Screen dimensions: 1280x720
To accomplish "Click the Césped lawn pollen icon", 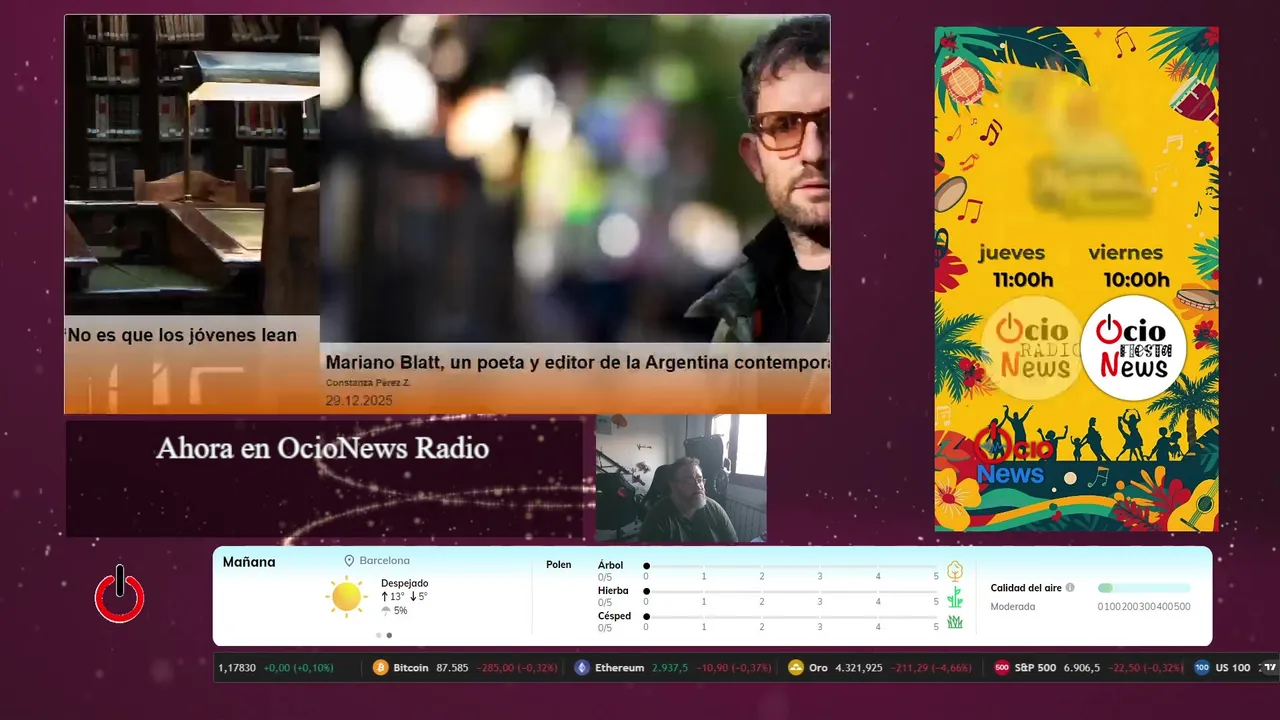I will tap(955, 622).
